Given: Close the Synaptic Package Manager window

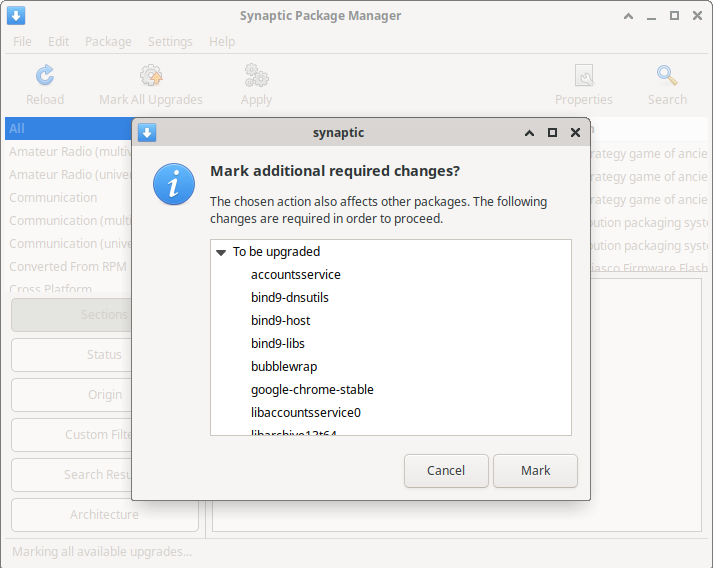Looking at the screenshot, I should click(x=698, y=15).
